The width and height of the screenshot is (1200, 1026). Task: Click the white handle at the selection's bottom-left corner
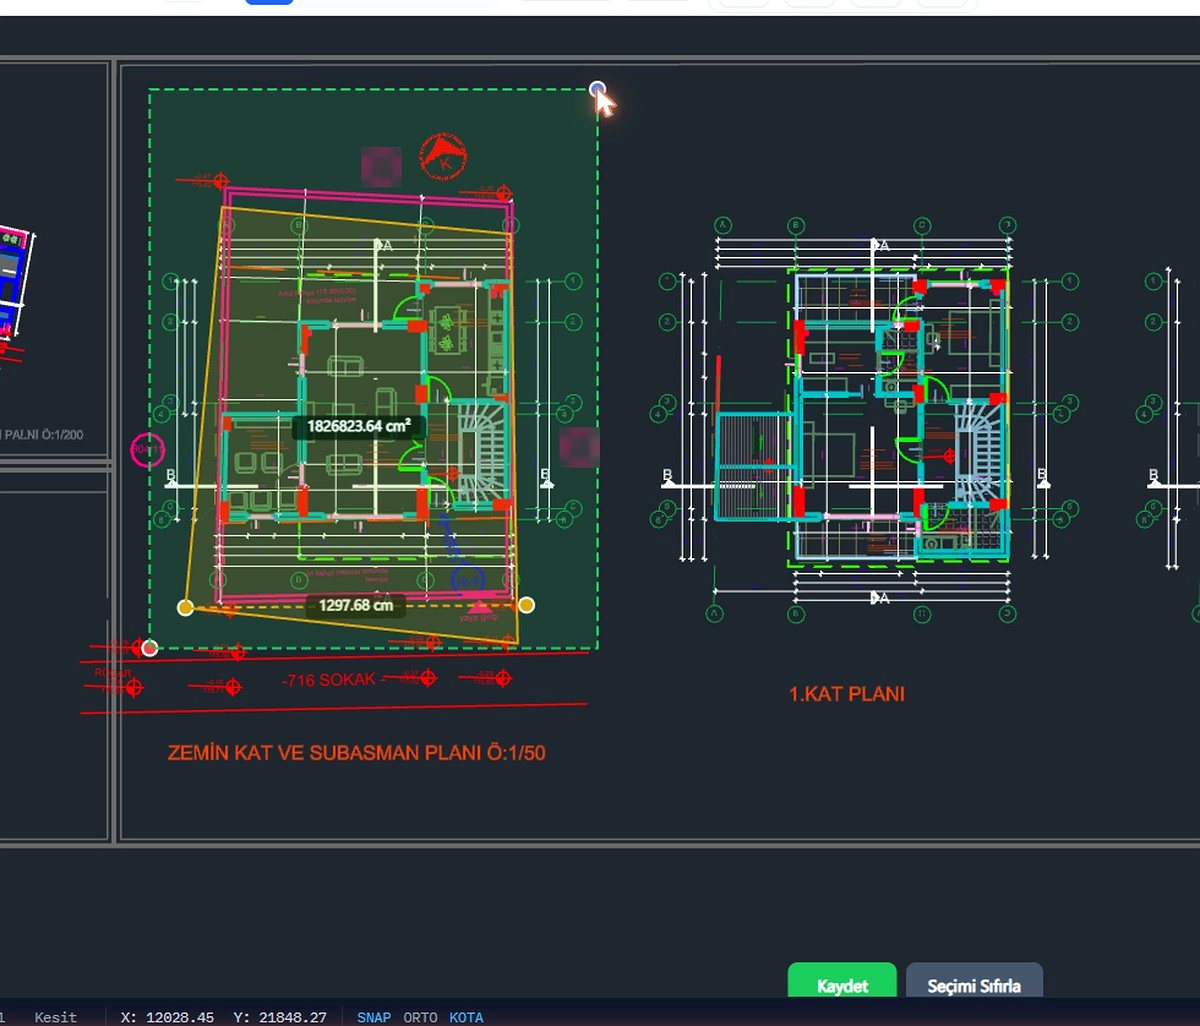click(x=149, y=648)
